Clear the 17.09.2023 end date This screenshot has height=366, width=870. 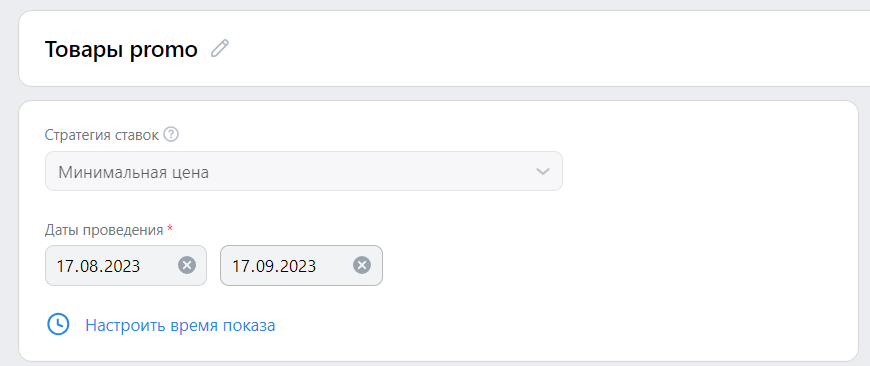[x=362, y=266]
